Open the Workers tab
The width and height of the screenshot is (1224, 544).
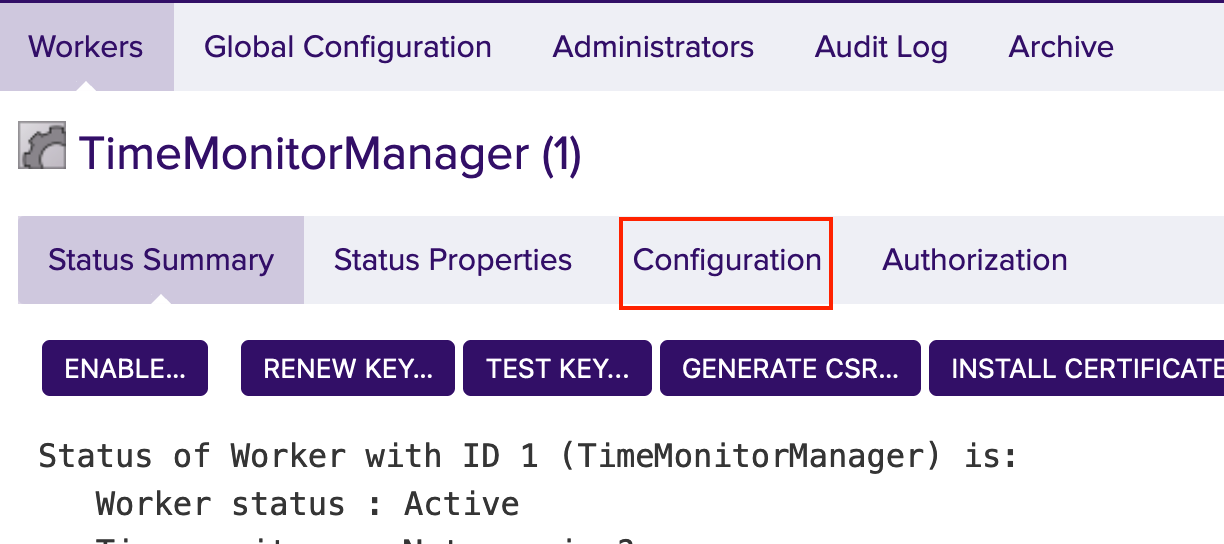point(86,47)
